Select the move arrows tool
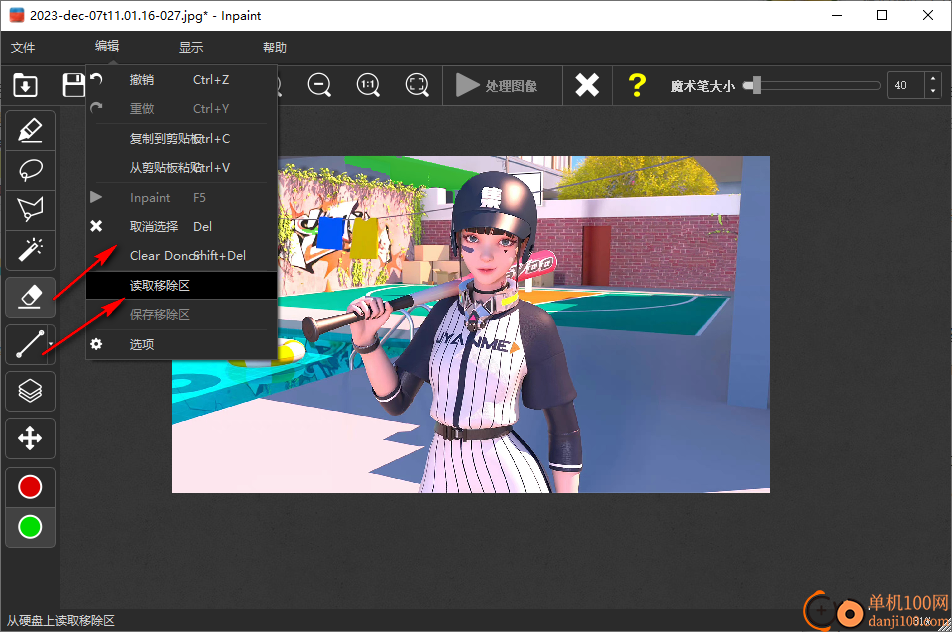This screenshot has width=952, height=632. pyautogui.click(x=30, y=438)
